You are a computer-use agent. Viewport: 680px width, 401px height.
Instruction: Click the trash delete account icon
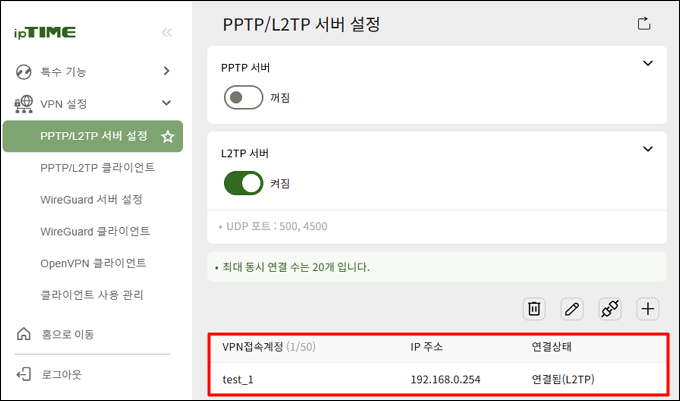534,309
